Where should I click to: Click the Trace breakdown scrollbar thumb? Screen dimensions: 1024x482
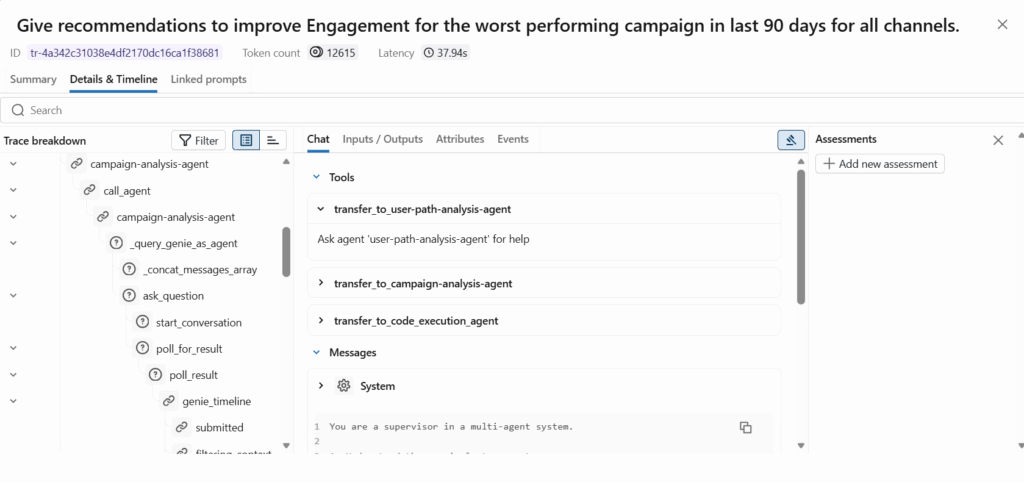(x=286, y=251)
